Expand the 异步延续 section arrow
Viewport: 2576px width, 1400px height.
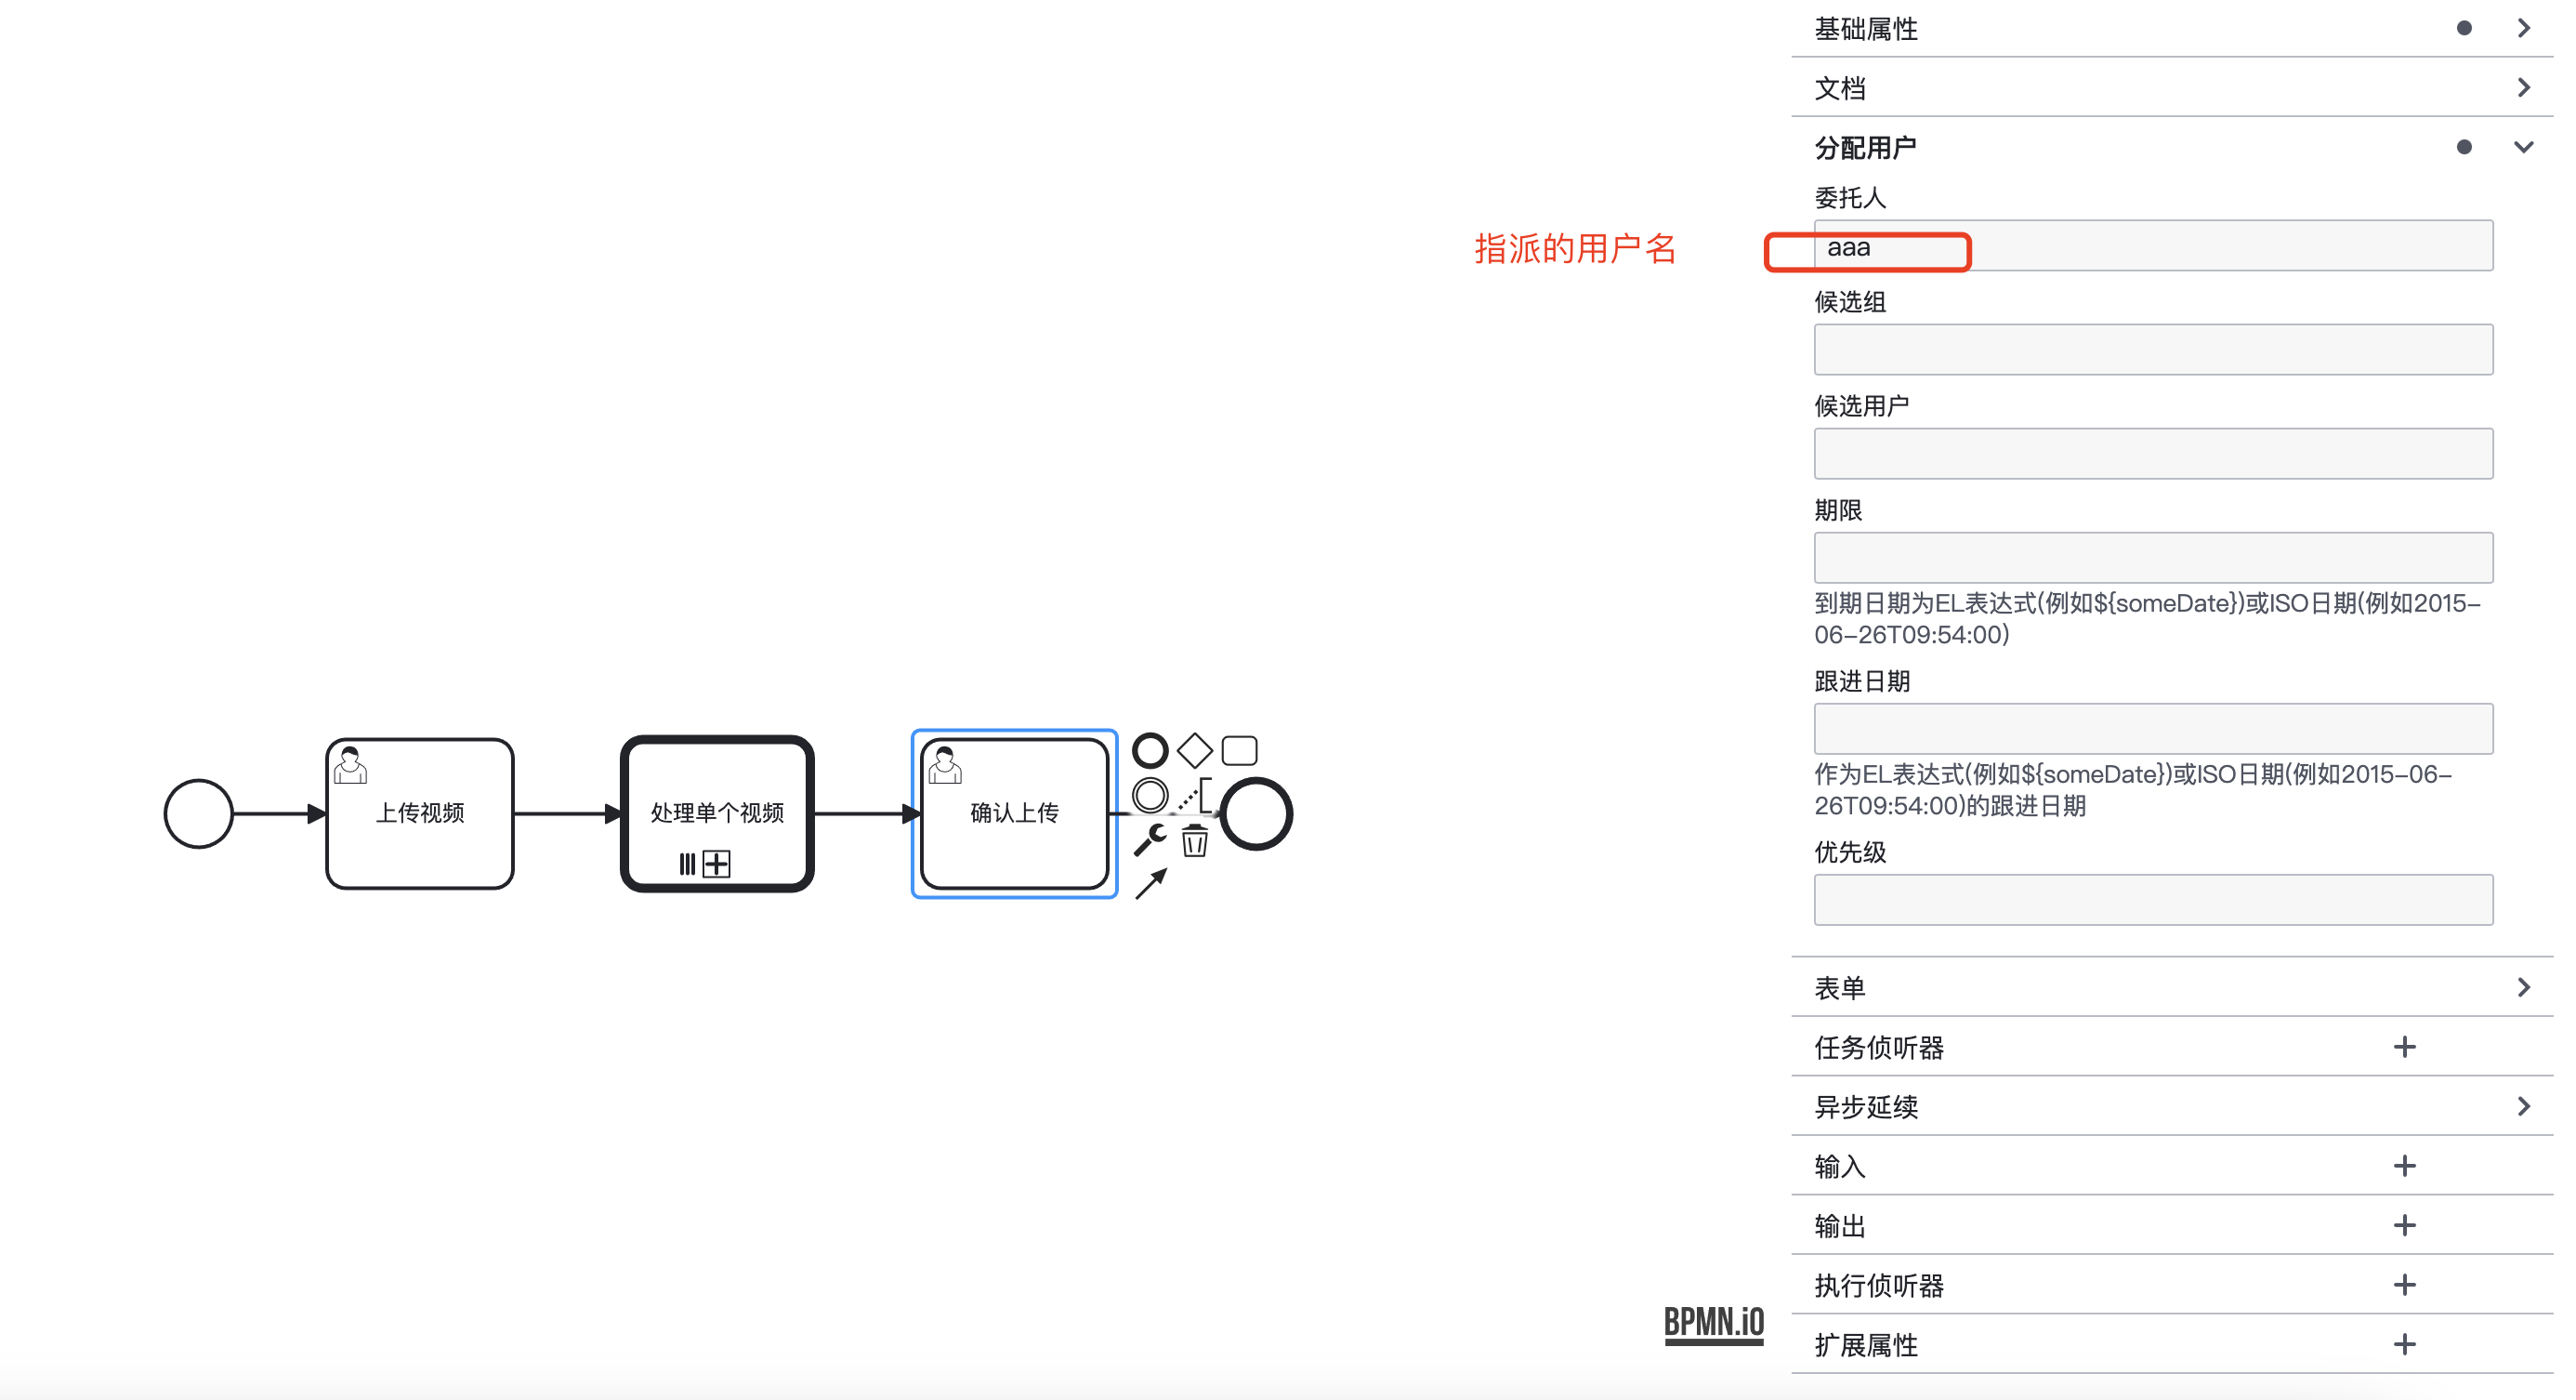[x=2523, y=1106]
